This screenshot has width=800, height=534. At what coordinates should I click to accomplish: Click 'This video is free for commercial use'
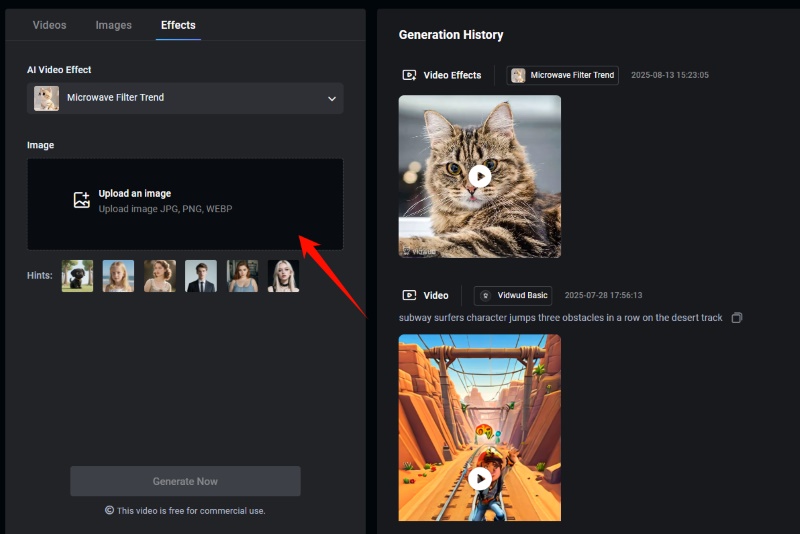coord(191,511)
